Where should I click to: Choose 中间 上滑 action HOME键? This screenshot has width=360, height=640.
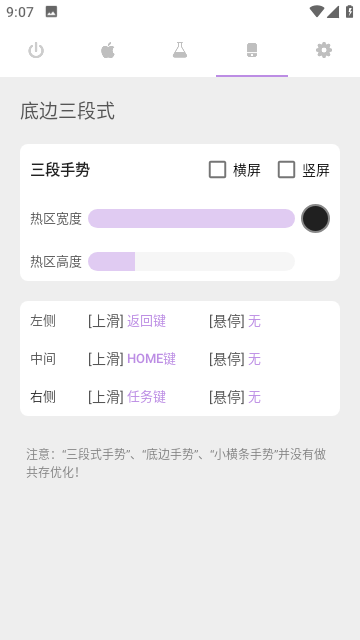[x=151, y=359]
